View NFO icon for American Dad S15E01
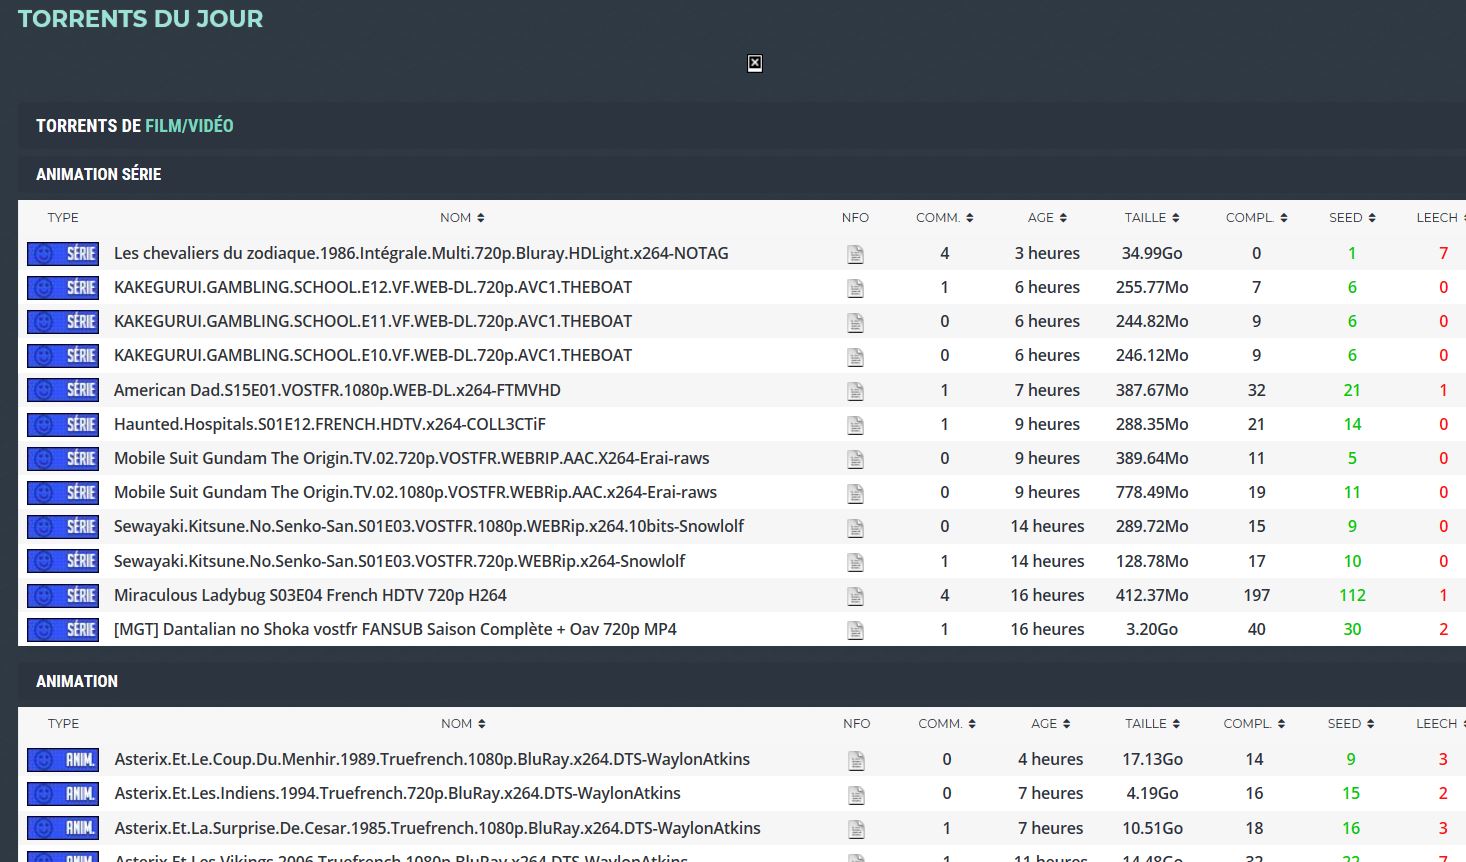The width and height of the screenshot is (1466, 862). [x=855, y=391]
